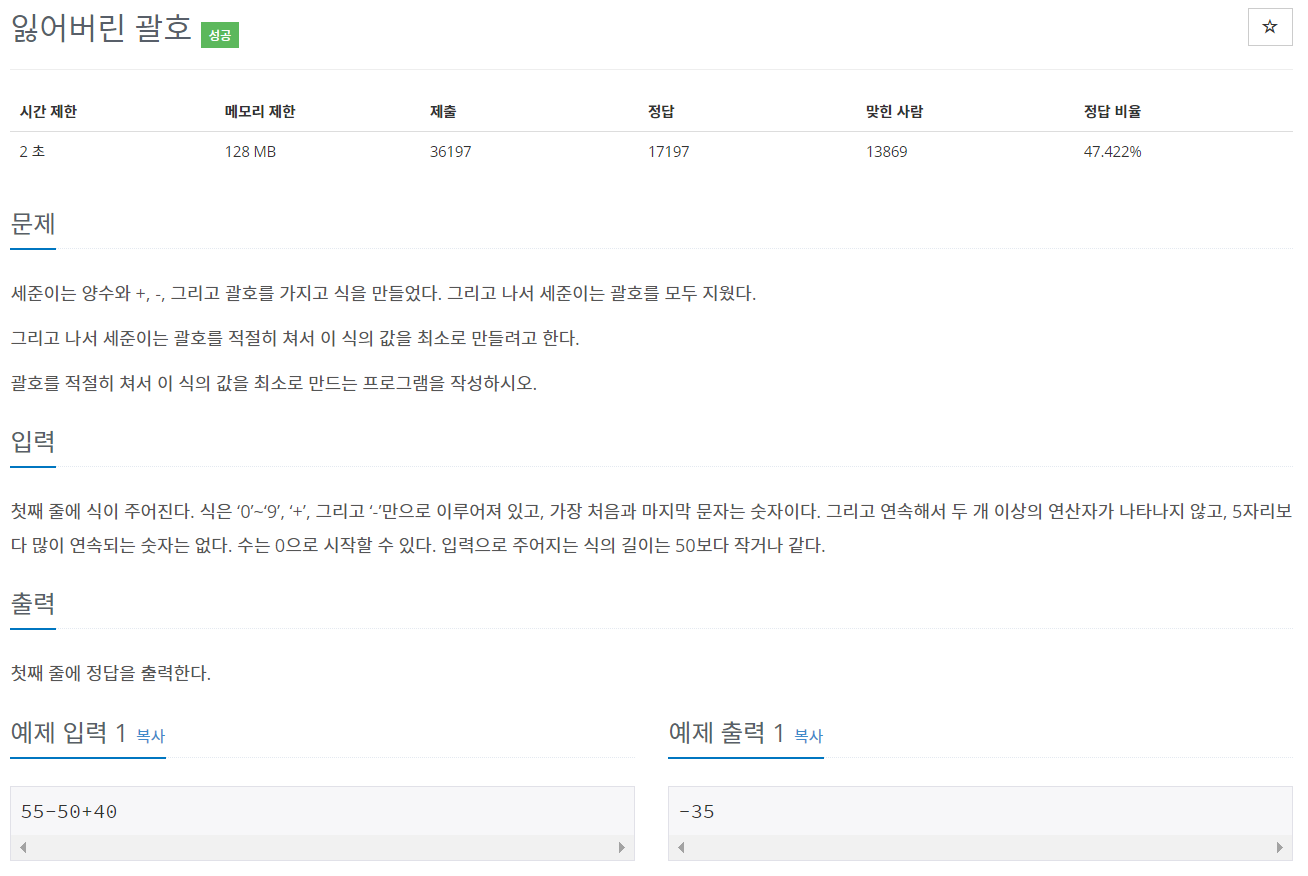This screenshot has height=876, width=1308.
Task: Click the problem title 잃어버린 괄호
Action: (100, 28)
